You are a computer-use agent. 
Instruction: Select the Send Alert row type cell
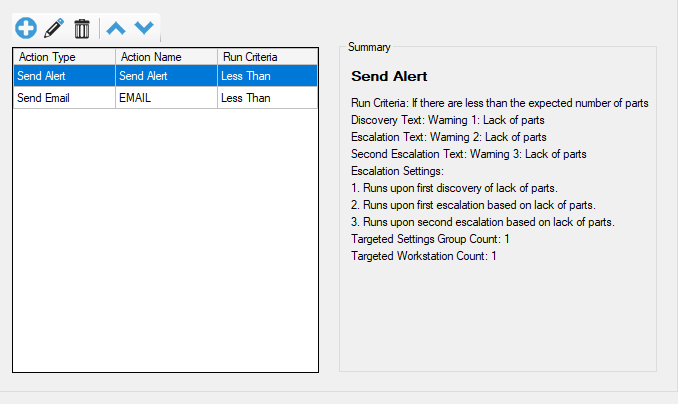[x=64, y=76]
